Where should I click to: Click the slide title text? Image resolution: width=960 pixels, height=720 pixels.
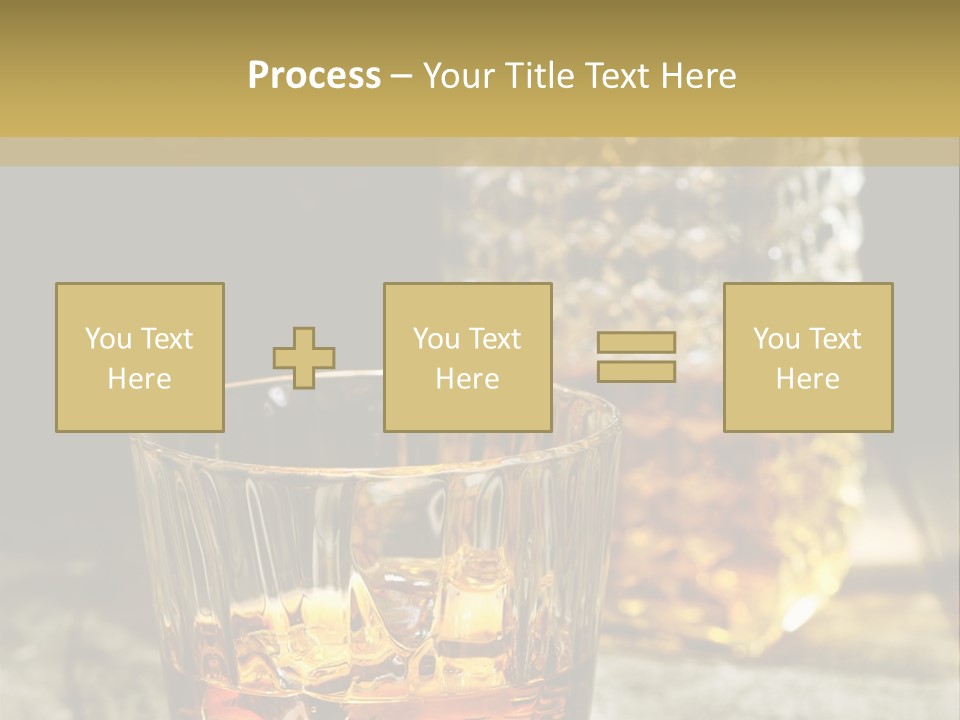(x=492, y=76)
